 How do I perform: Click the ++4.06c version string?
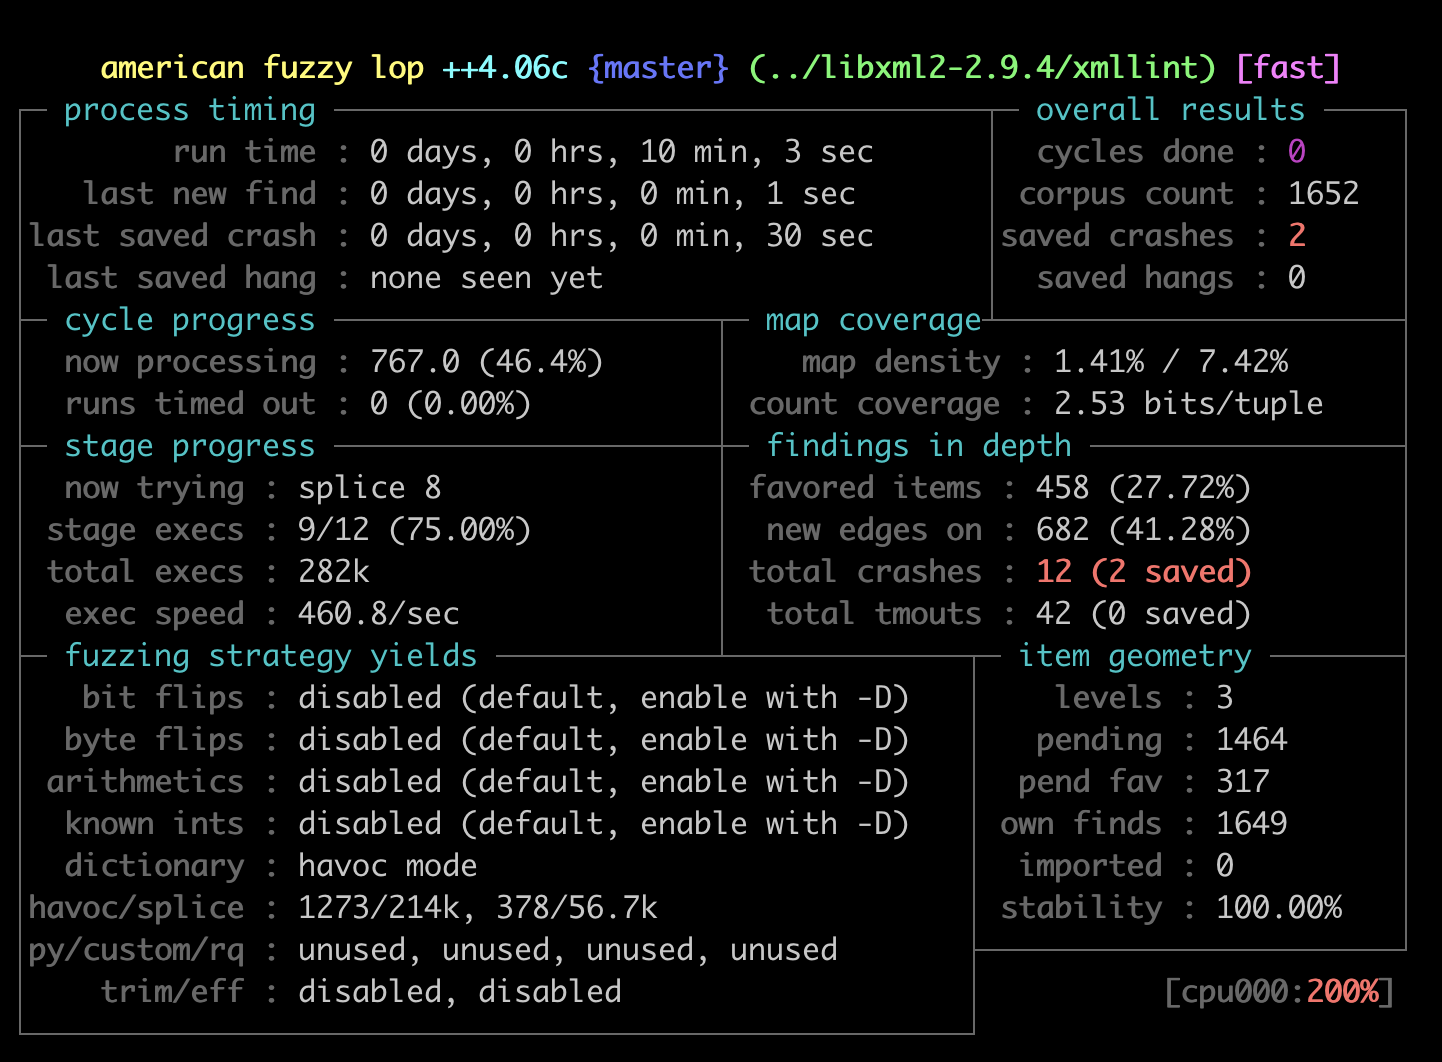point(506,68)
